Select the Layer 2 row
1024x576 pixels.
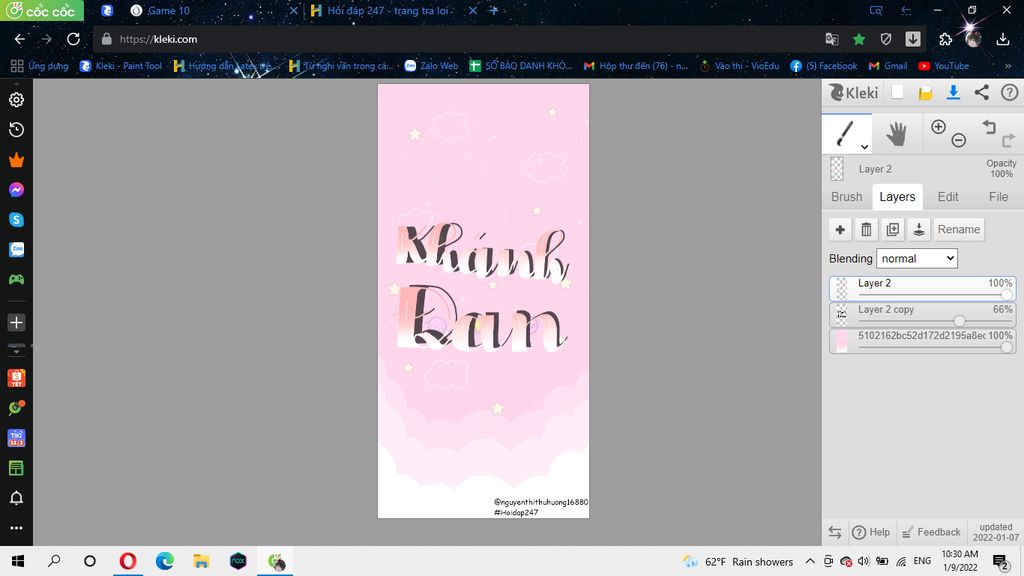coord(922,288)
